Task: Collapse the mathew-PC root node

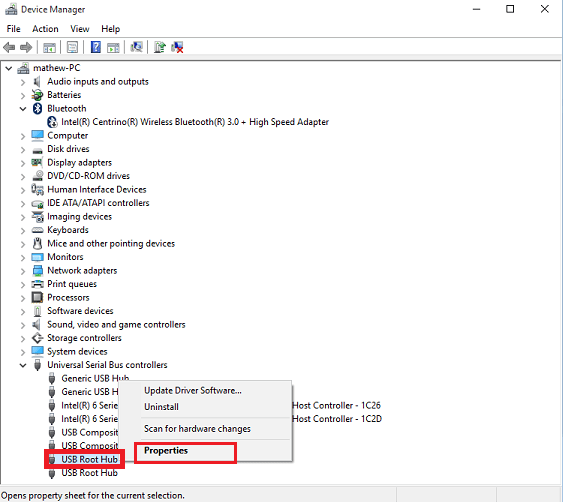Action: (9, 68)
